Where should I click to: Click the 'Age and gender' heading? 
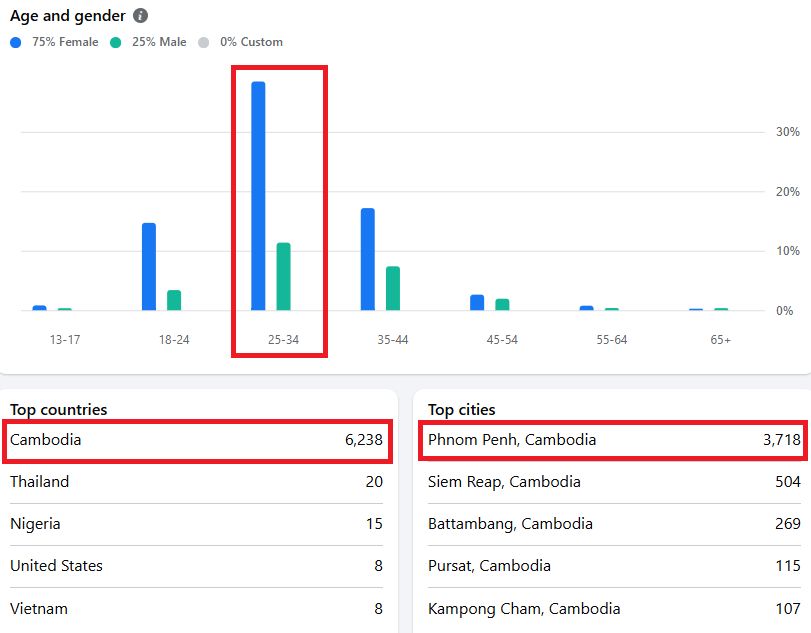[68, 16]
